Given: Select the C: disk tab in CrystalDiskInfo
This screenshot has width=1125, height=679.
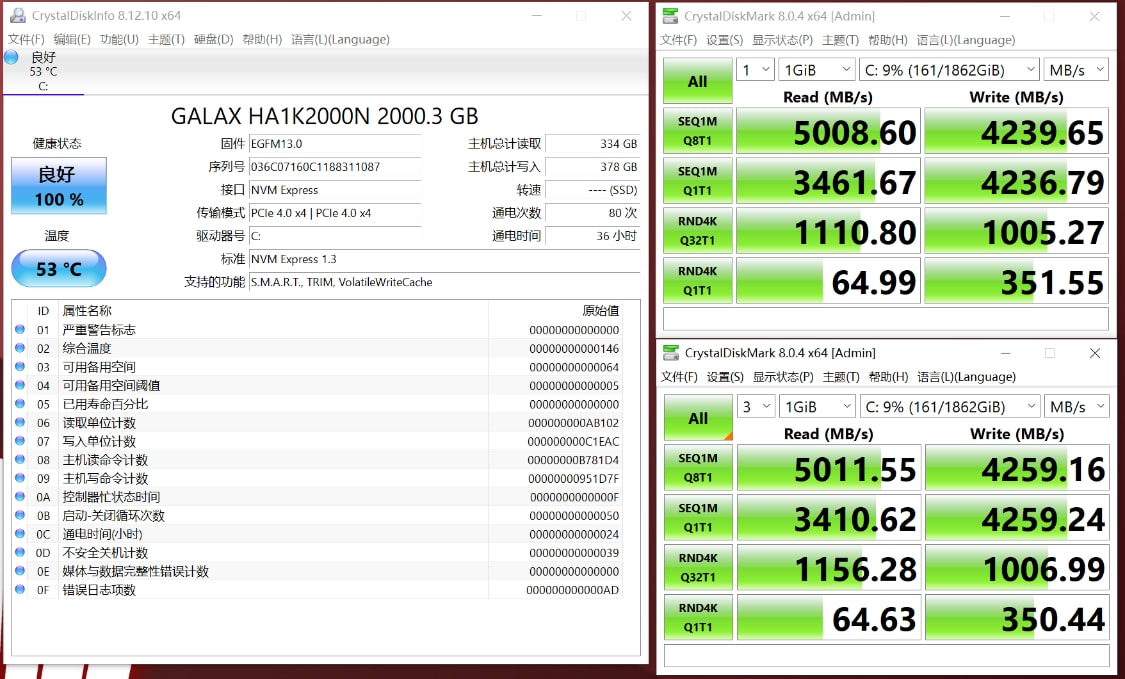Looking at the screenshot, I should click(x=40, y=70).
